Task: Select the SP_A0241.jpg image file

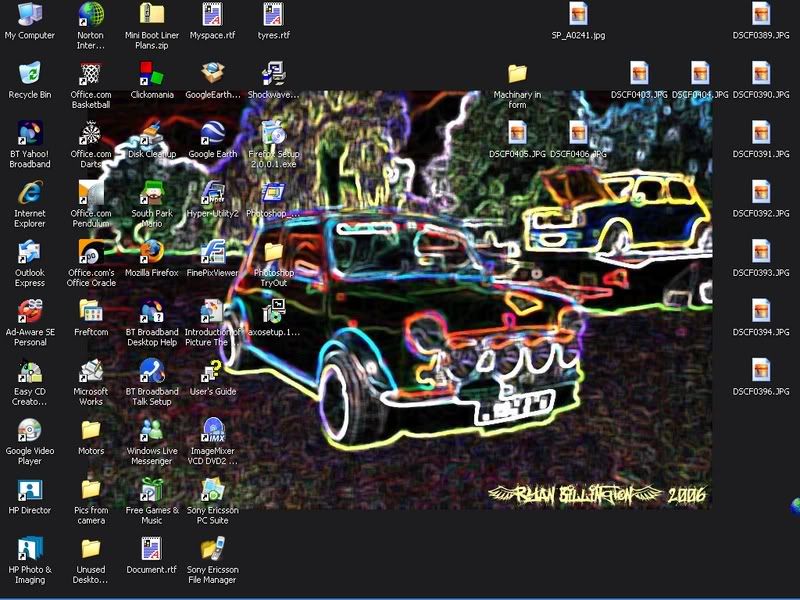Action: 578,14
